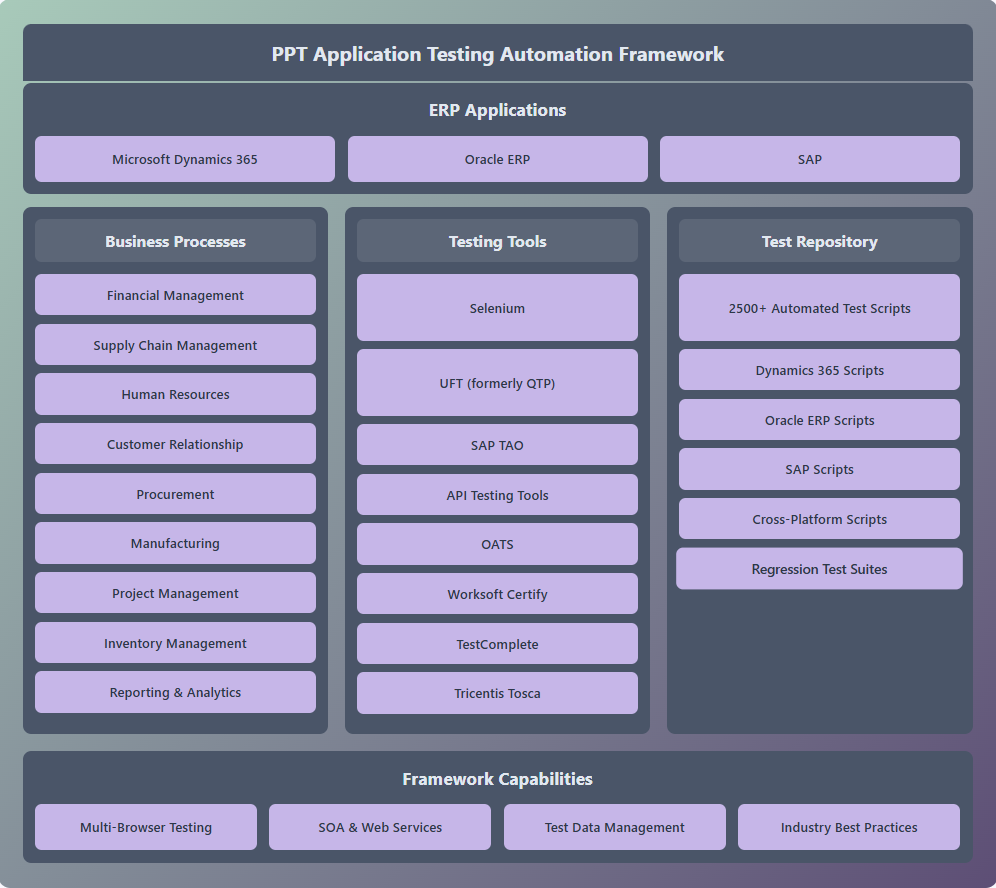
Task: Click the Human Resources box
Action: point(175,394)
